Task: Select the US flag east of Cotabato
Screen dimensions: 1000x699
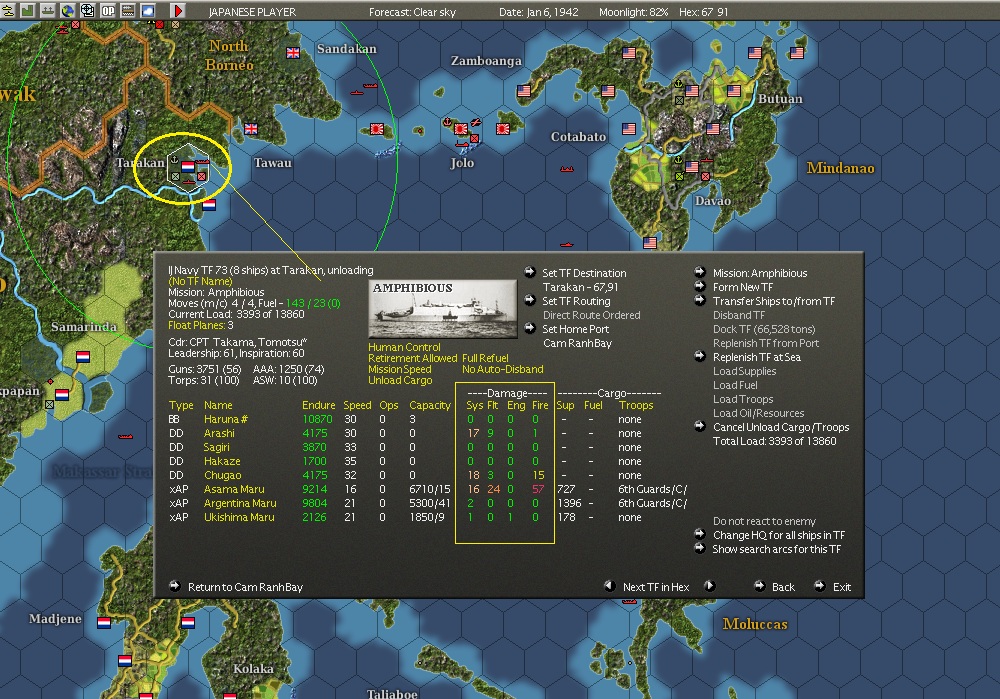Action: click(629, 129)
